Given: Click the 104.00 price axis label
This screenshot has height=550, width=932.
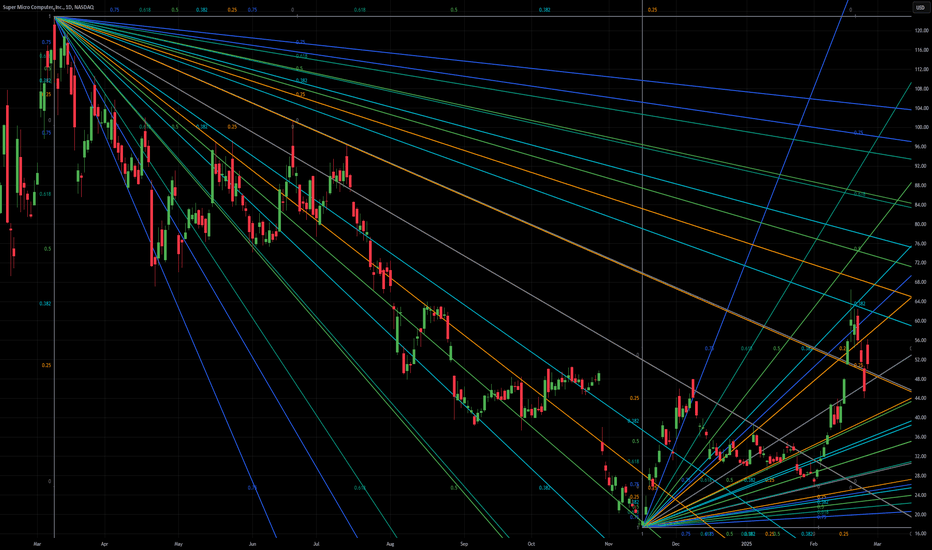Looking at the screenshot, I should 922,108.
